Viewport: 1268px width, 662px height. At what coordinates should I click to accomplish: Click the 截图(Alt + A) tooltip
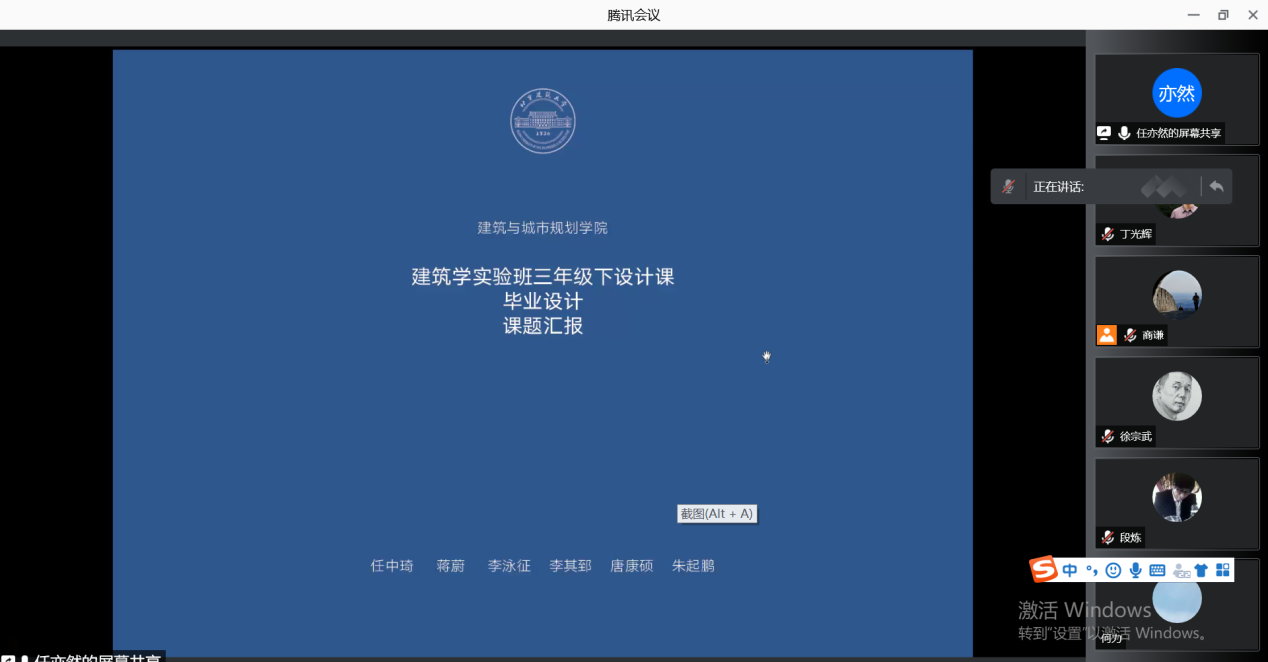[716, 514]
